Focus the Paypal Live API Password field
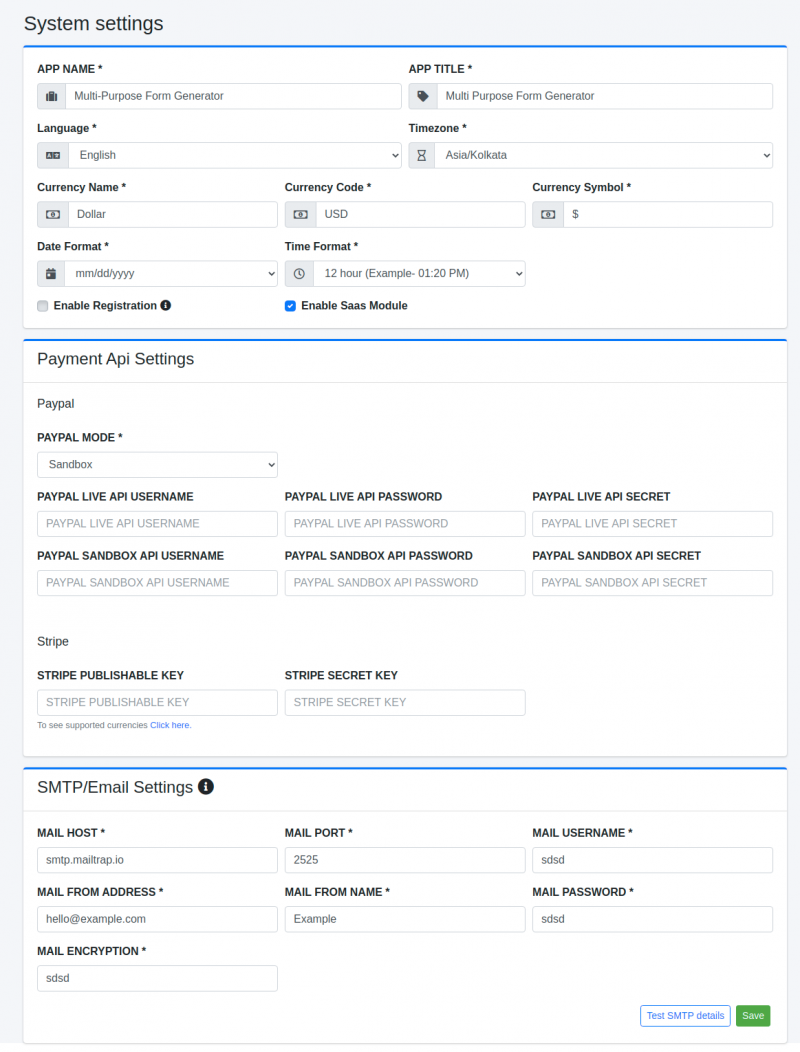The image size is (800, 1052). pyautogui.click(x=405, y=524)
